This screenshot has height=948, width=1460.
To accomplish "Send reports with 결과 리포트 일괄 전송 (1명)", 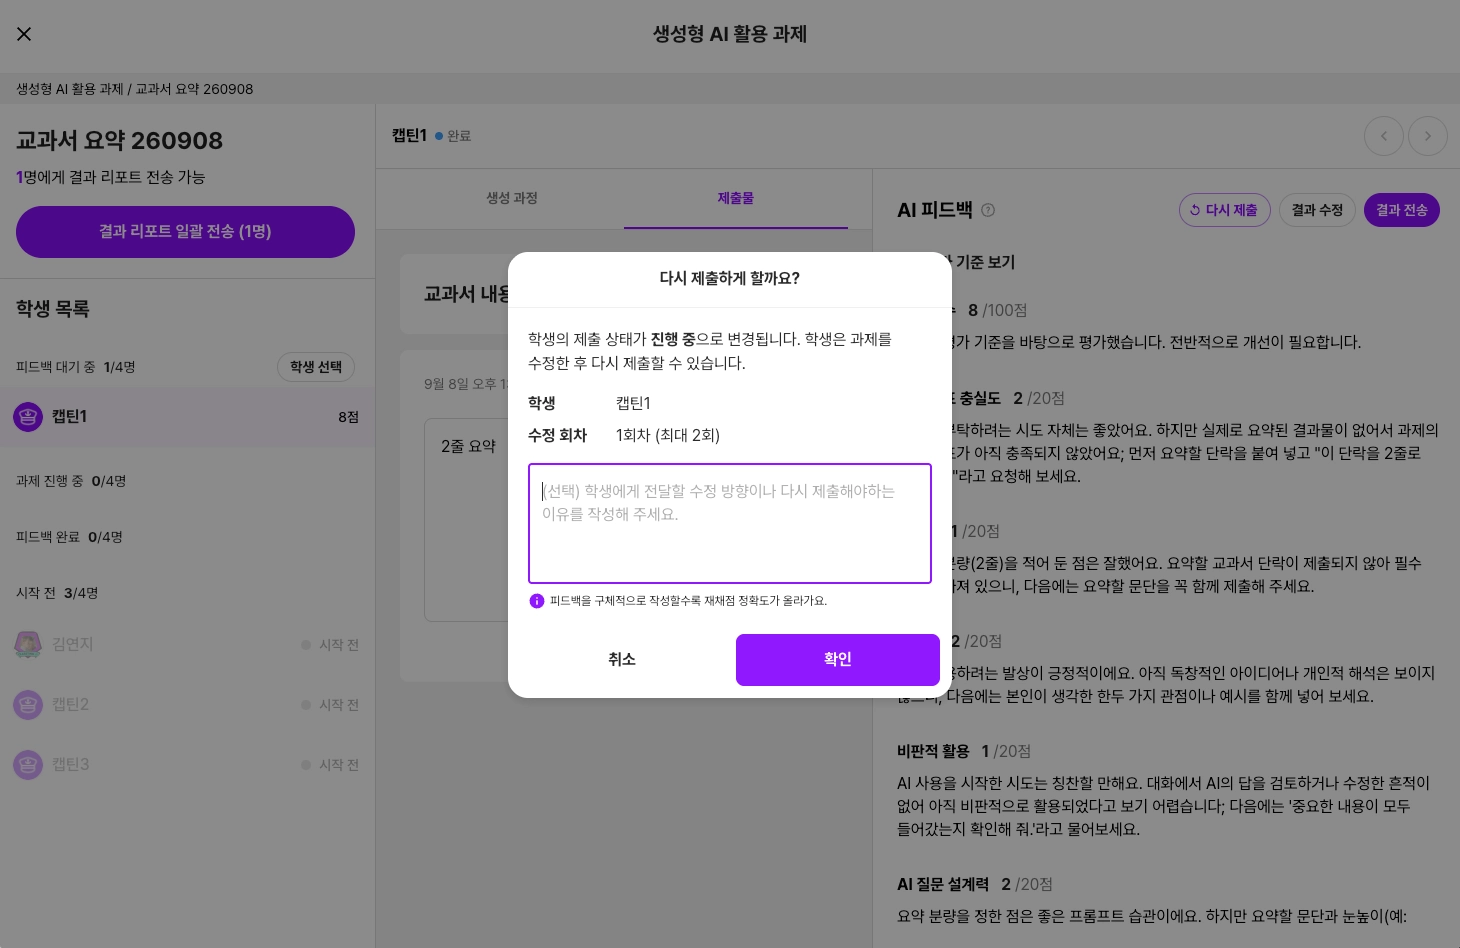I will 185,232.
